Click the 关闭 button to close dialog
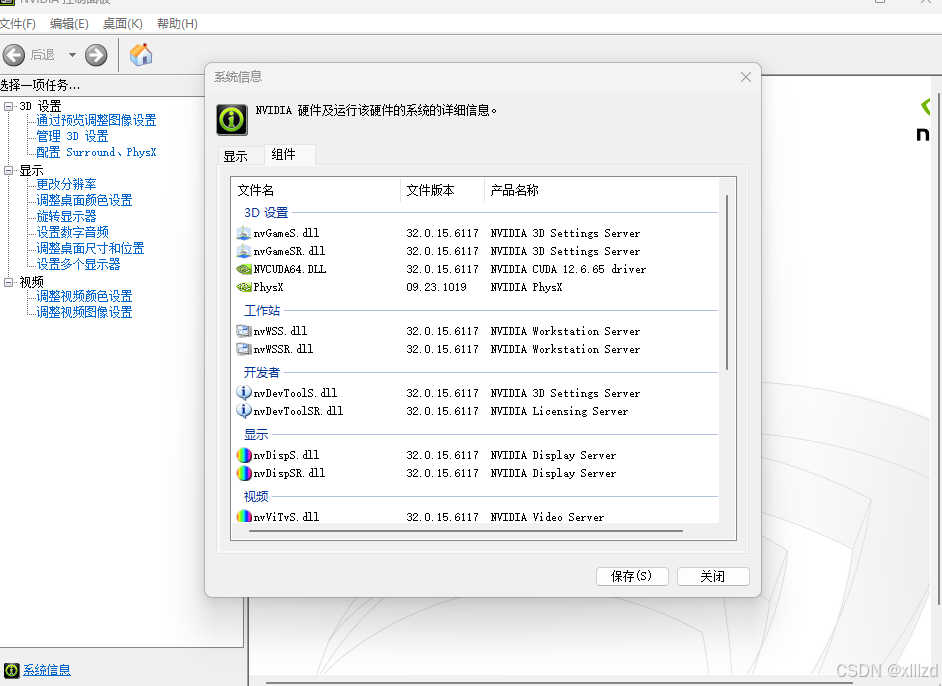The image size is (942, 686). coord(713,576)
